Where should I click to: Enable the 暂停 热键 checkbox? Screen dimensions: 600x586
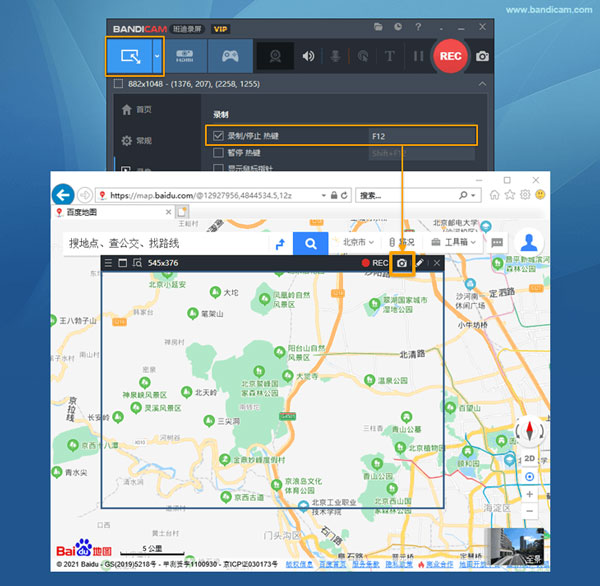tap(218, 153)
